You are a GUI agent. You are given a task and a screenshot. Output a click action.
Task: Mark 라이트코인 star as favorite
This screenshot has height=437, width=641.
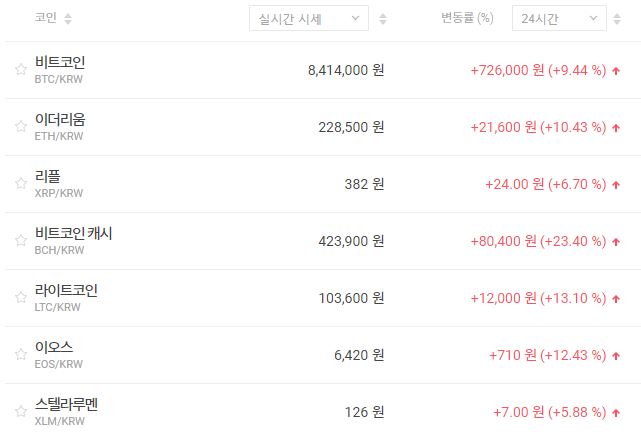coord(20,298)
